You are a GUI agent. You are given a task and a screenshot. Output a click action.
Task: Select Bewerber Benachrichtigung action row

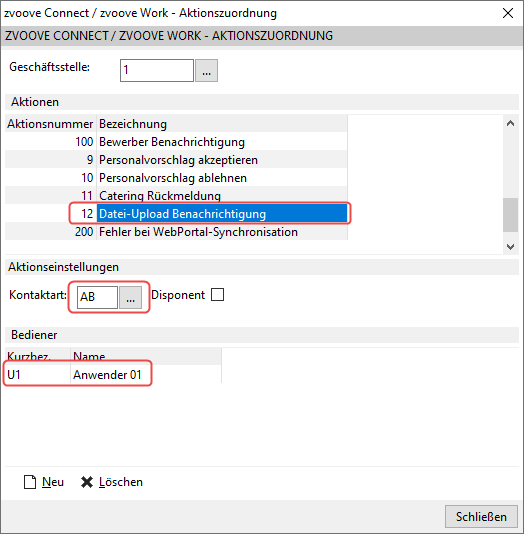coord(176,142)
